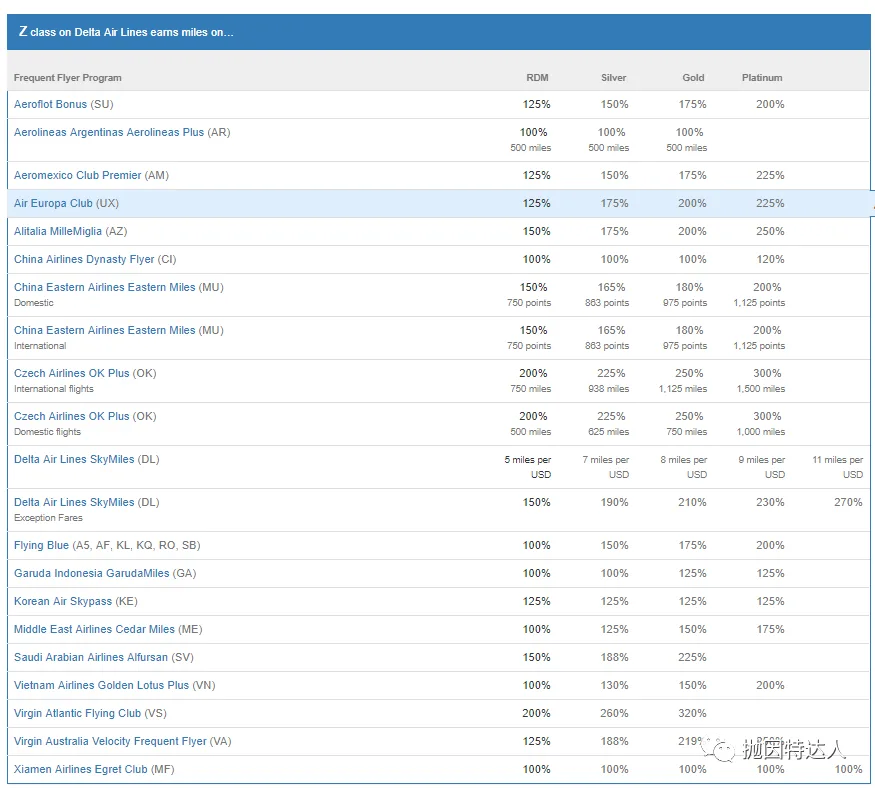The height and width of the screenshot is (788, 875).
Task: Click the 'Z class on Delta Air Lines' title
Action: (x=127, y=32)
